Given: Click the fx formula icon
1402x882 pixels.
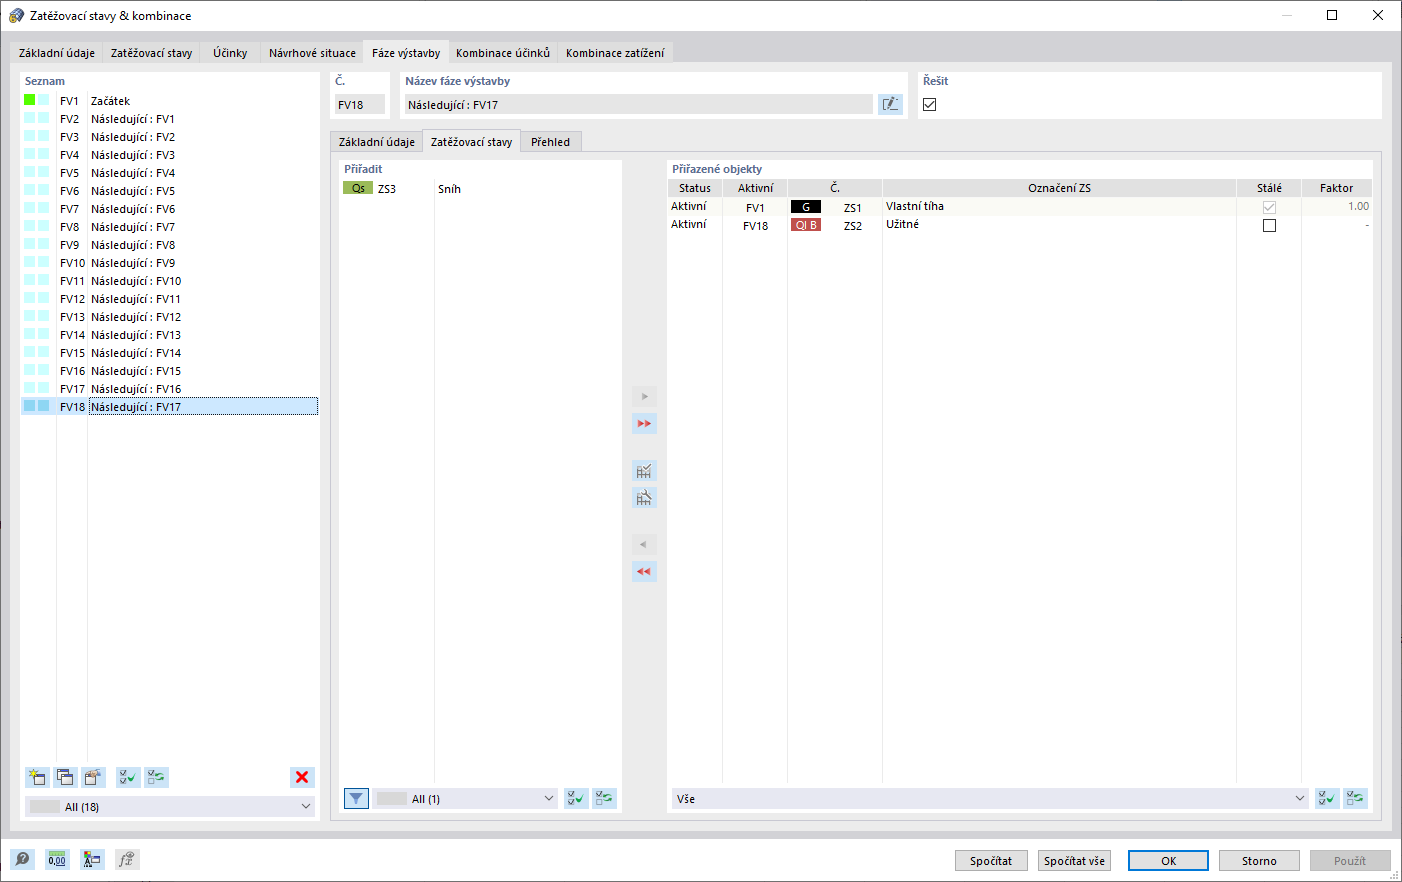Looking at the screenshot, I should [127, 859].
